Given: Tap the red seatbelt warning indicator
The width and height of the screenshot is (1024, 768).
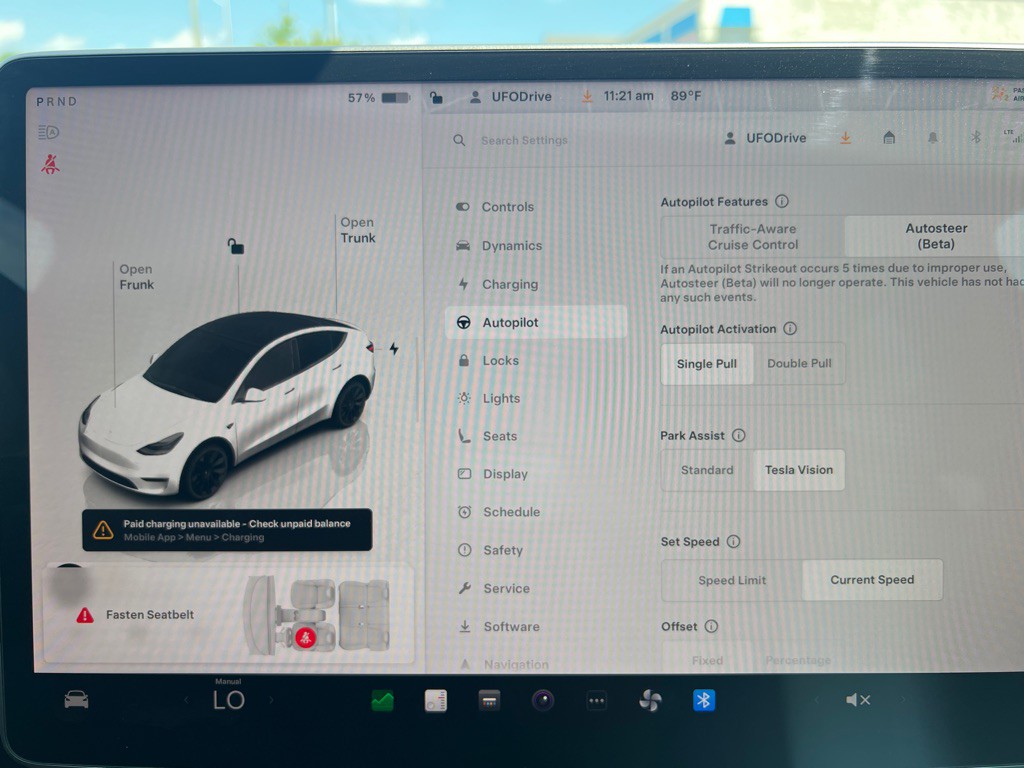Looking at the screenshot, I should (50, 164).
